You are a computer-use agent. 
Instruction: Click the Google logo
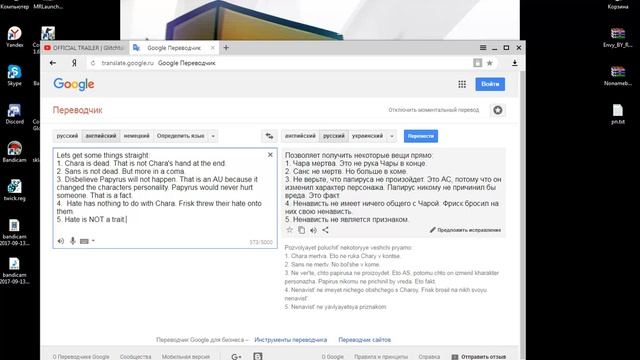(74, 84)
